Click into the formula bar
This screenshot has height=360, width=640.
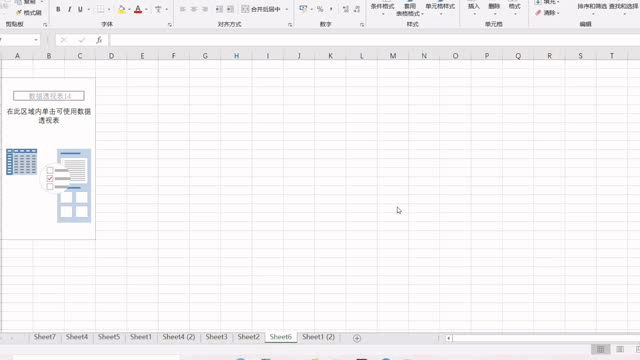374,40
